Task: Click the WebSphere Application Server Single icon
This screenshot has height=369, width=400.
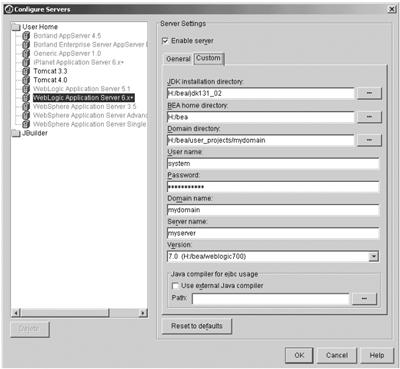Action: (x=26, y=124)
